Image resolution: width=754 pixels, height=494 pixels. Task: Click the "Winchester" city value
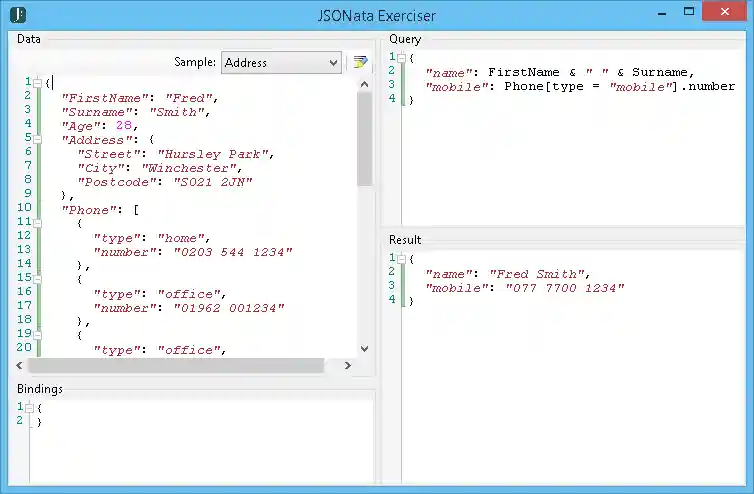188,168
